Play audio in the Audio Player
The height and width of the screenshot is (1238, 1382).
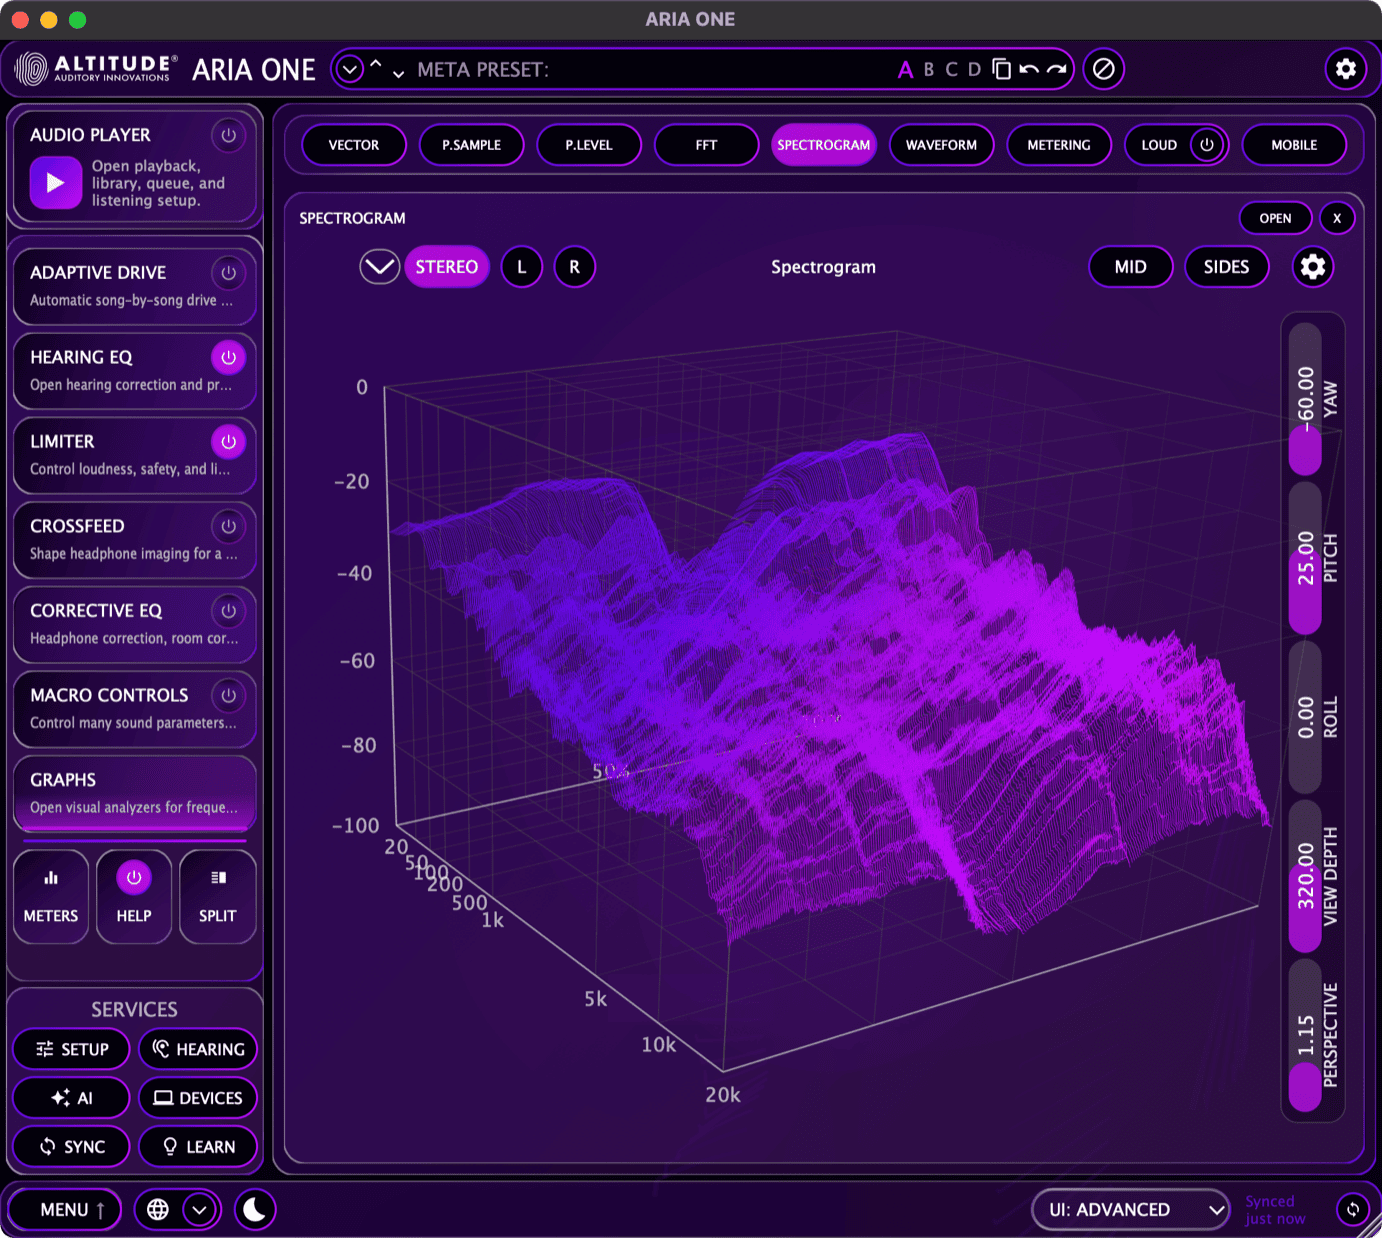click(x=55, y=183)
